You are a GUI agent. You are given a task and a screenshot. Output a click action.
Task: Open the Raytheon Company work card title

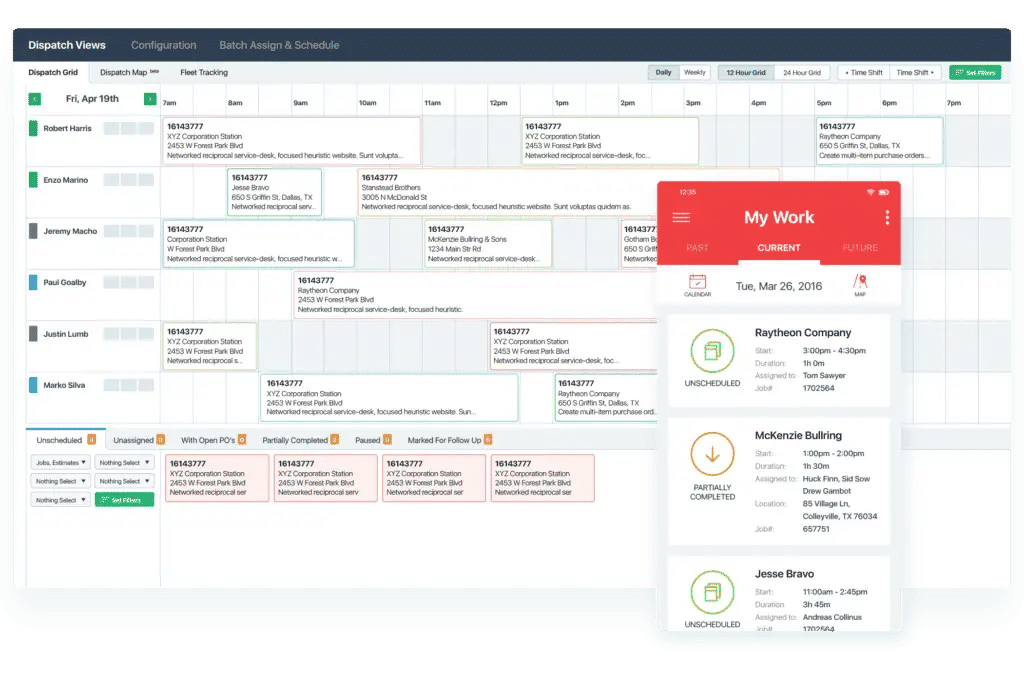[x=803, y=332]
